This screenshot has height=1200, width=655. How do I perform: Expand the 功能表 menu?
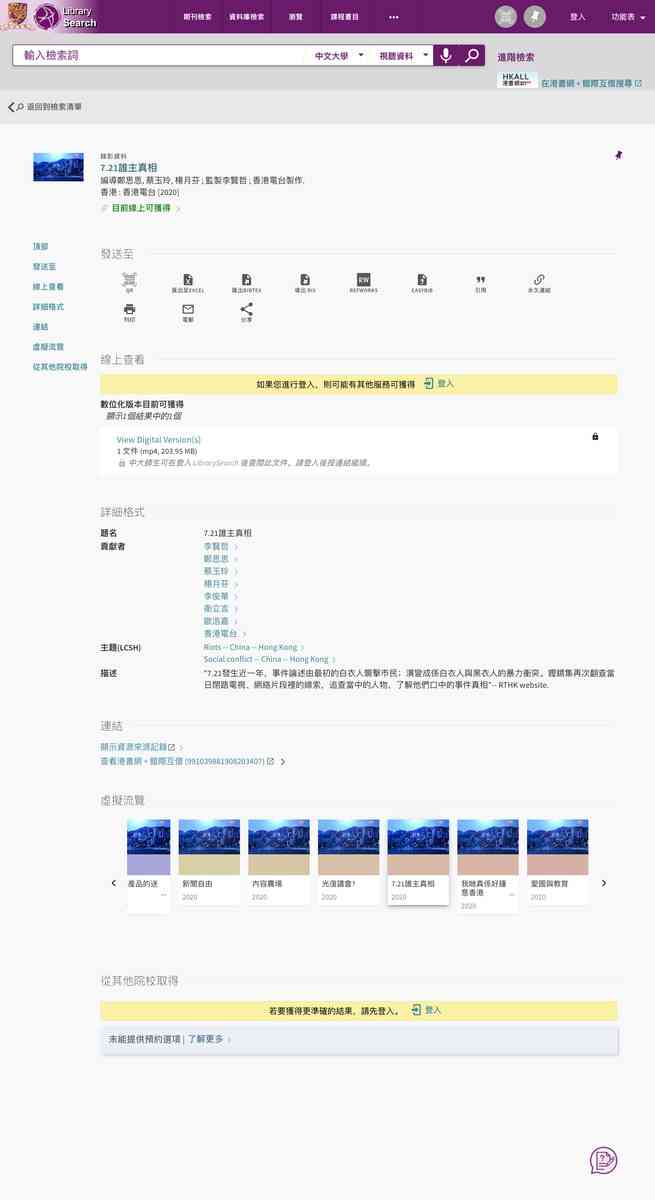(629, 17)
